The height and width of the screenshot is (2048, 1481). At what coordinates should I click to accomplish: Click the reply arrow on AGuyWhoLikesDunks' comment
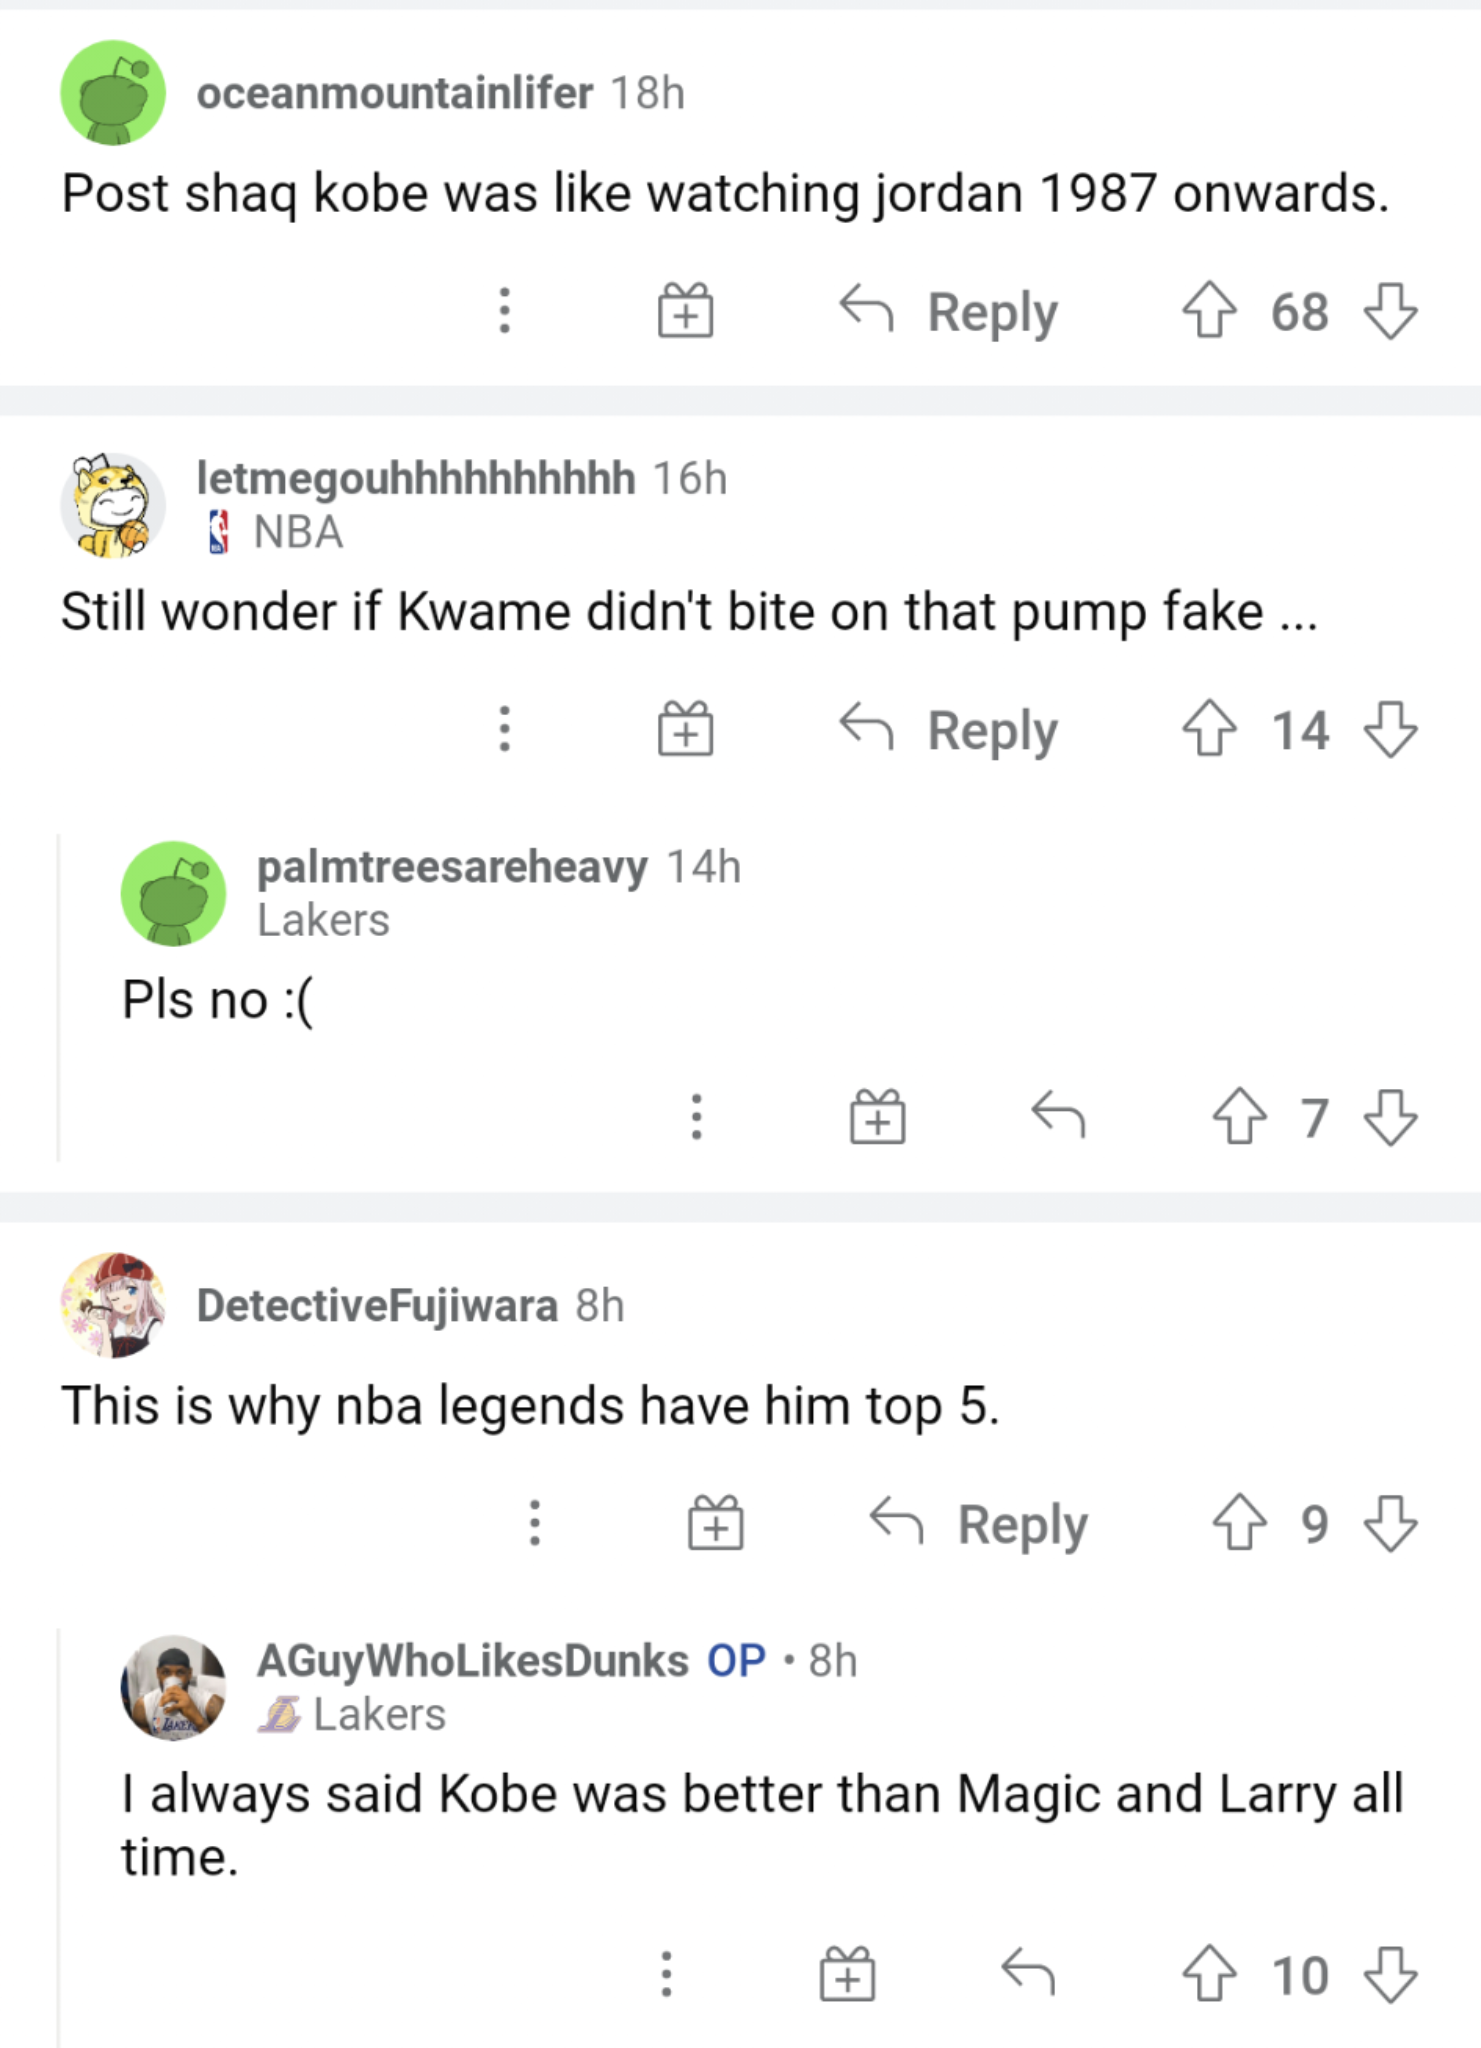tap(1028, 1972)
